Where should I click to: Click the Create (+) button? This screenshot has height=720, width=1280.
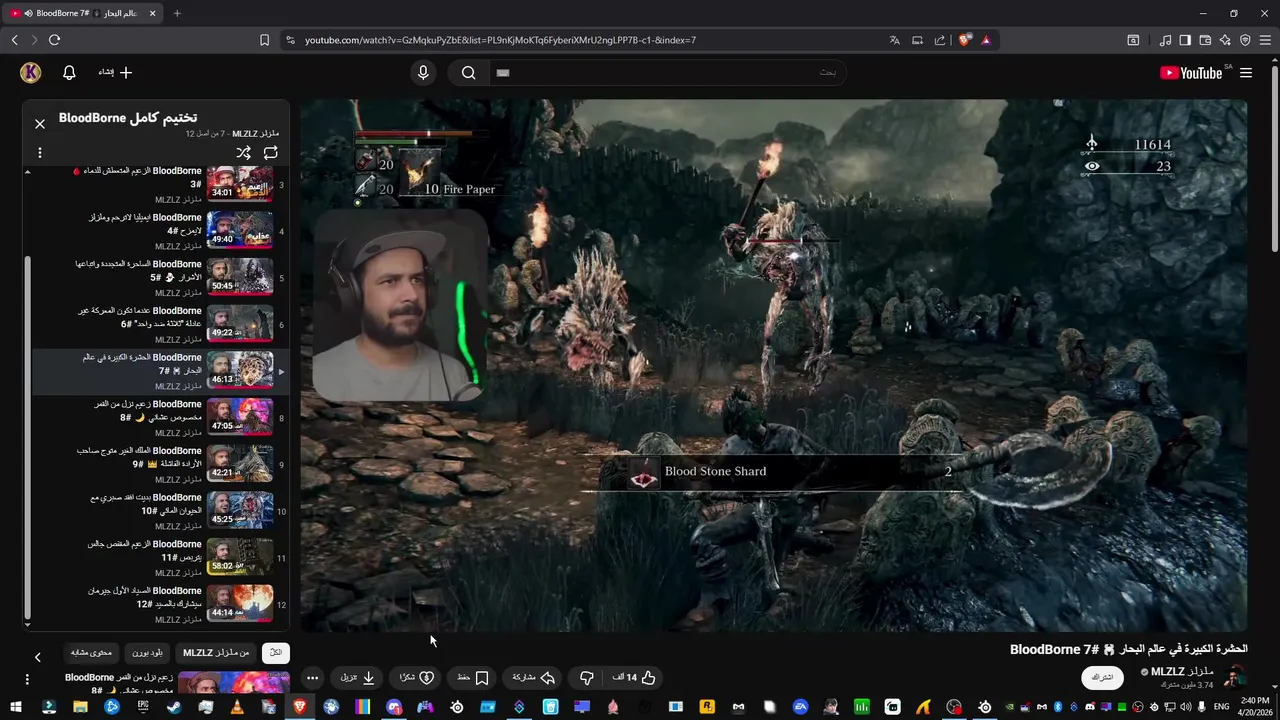click(115, 73)
